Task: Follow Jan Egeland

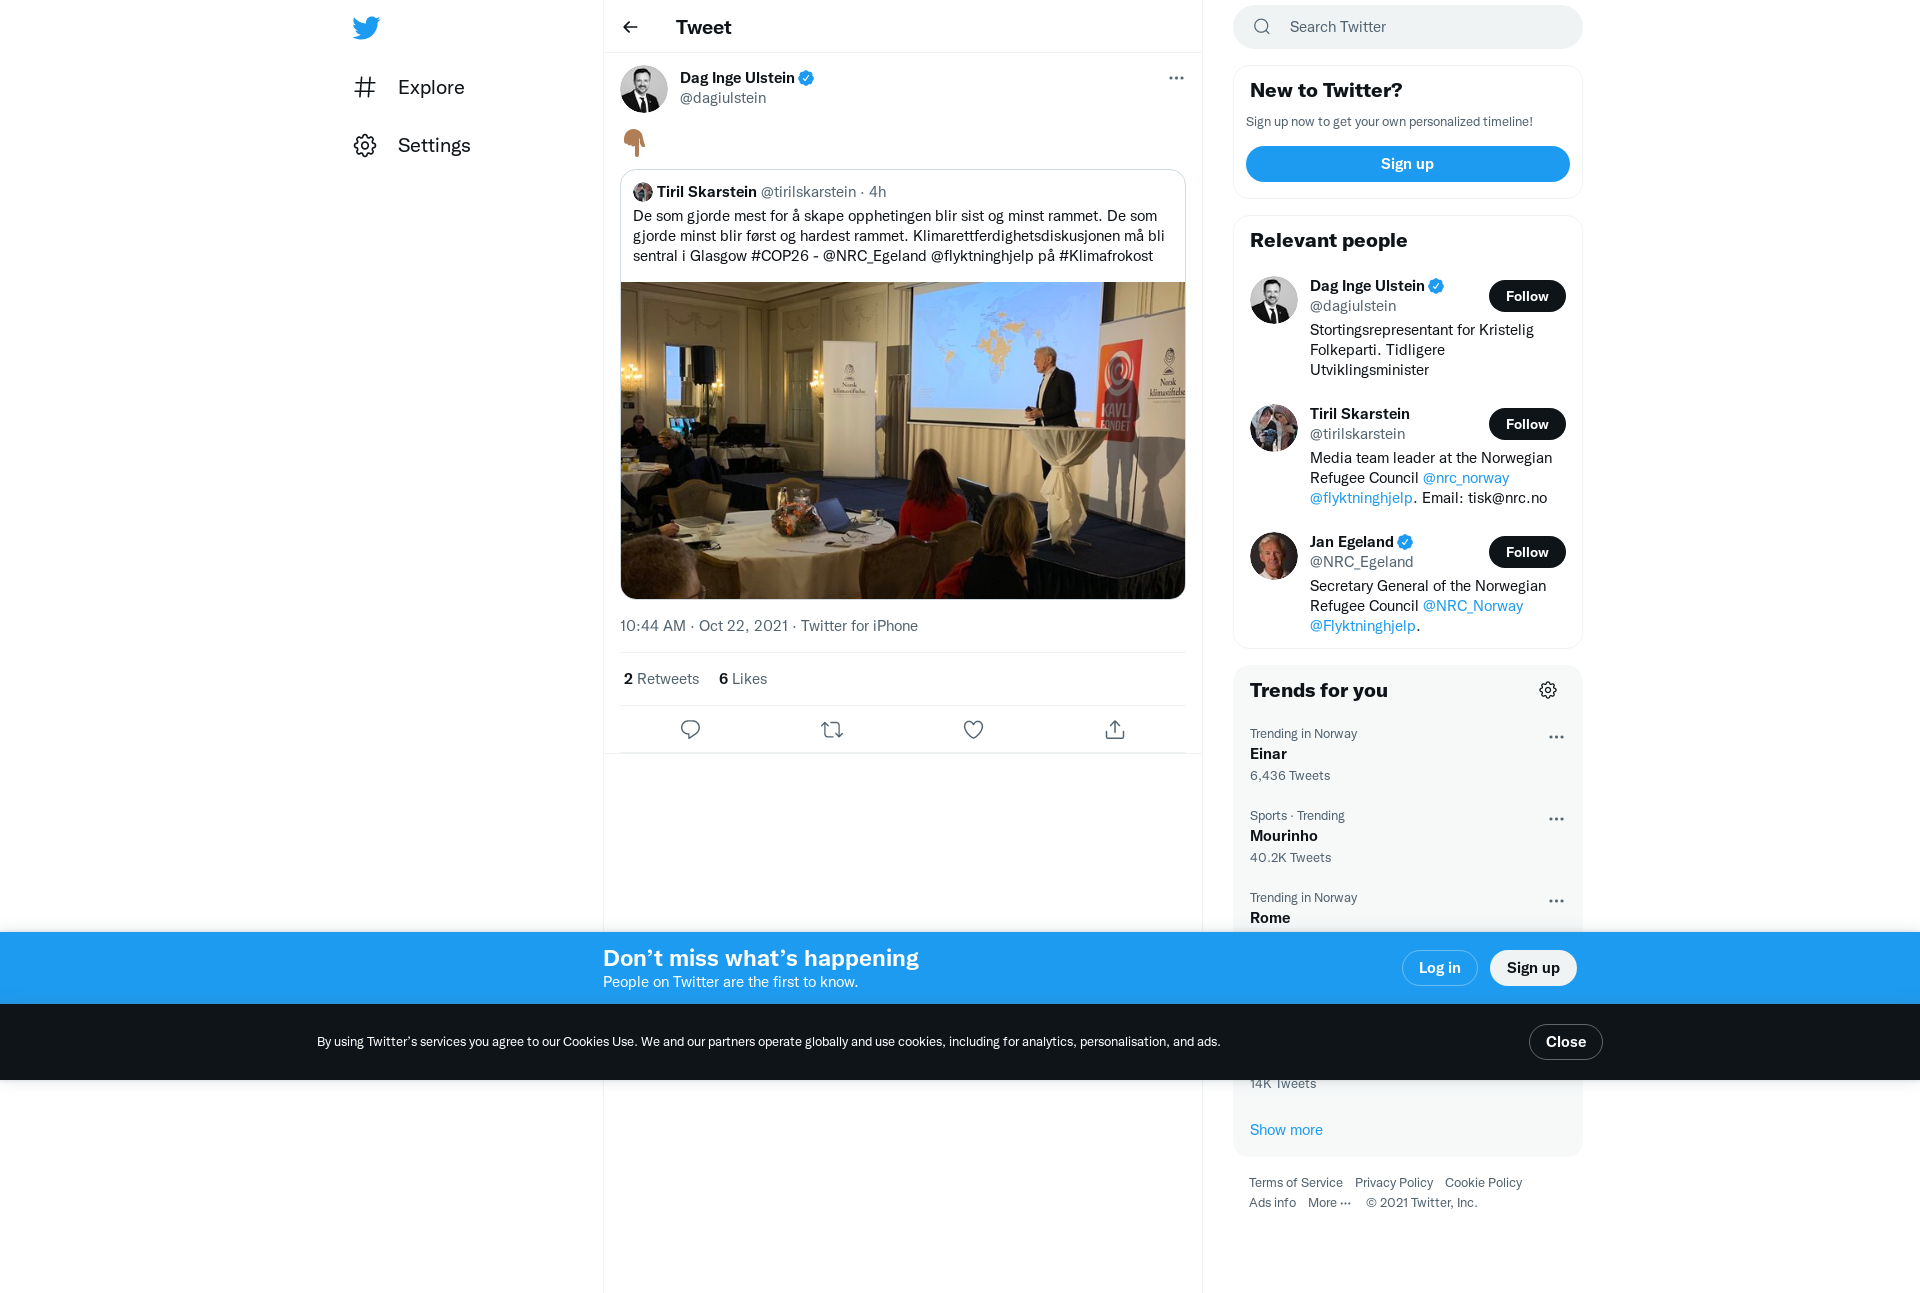Action: (1527, 552)
